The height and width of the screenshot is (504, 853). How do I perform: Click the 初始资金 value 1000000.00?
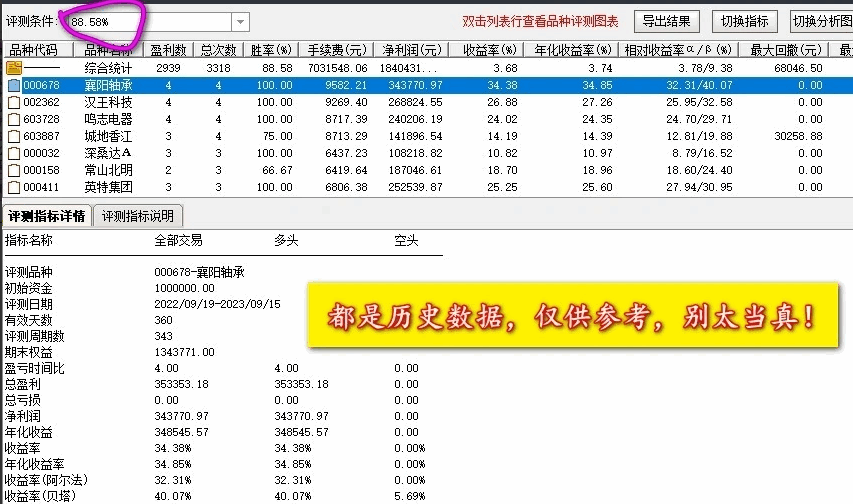(x=184, y=288)
